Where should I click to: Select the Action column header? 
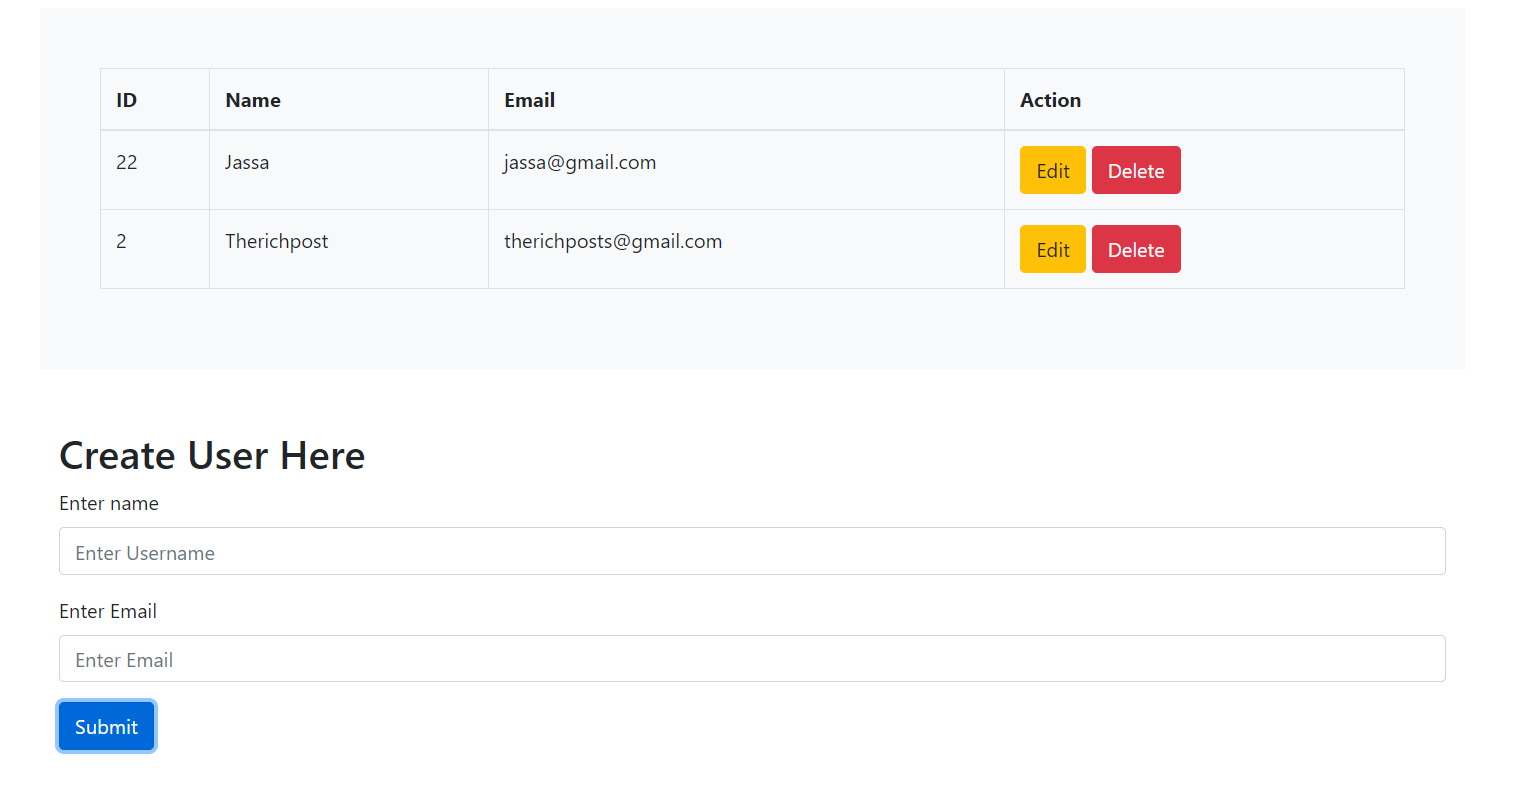(x=1051, y=100)
